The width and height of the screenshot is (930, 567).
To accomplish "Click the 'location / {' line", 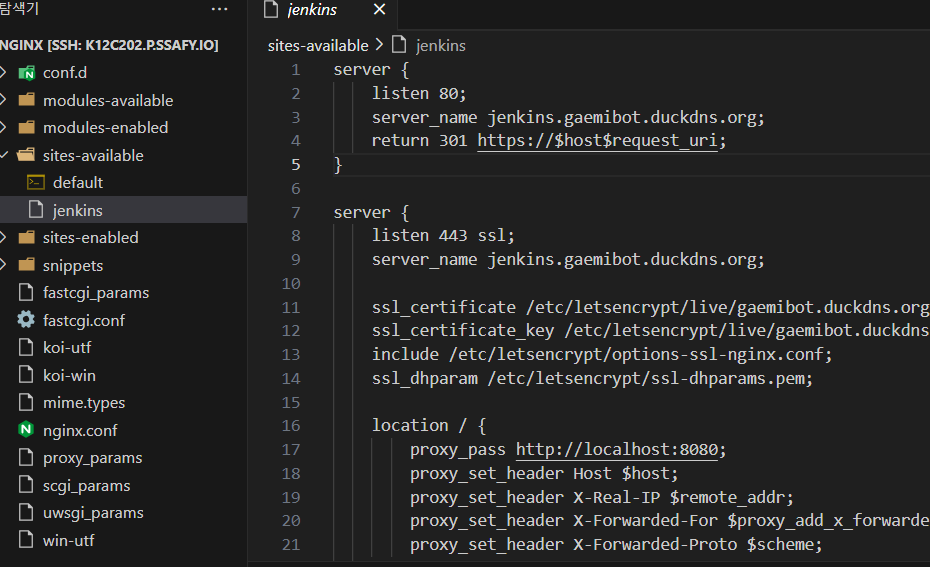I will pos(429,425).
